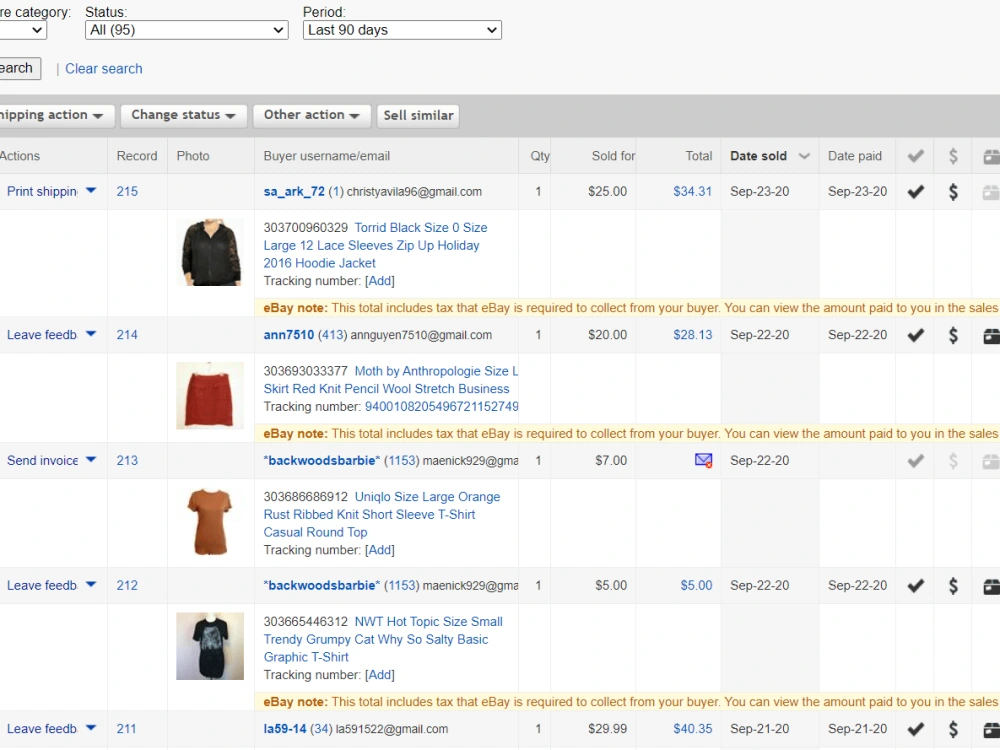Click the Clear search link
The image size is (1000, 750).
coord(104,69)
